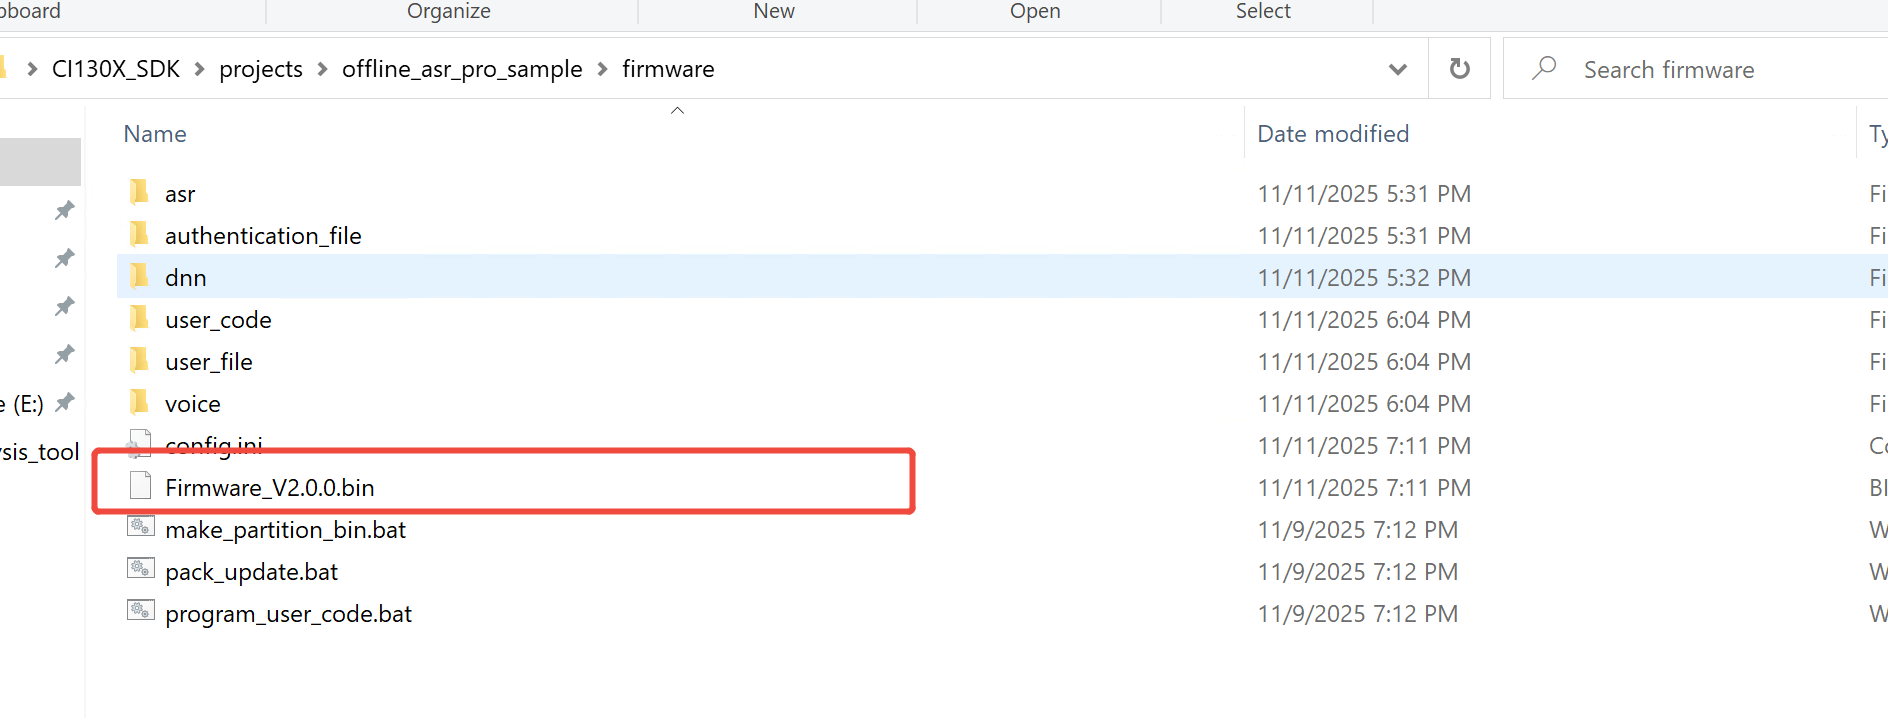
Task: Click the voice folder icon
Action: [139, 402]
